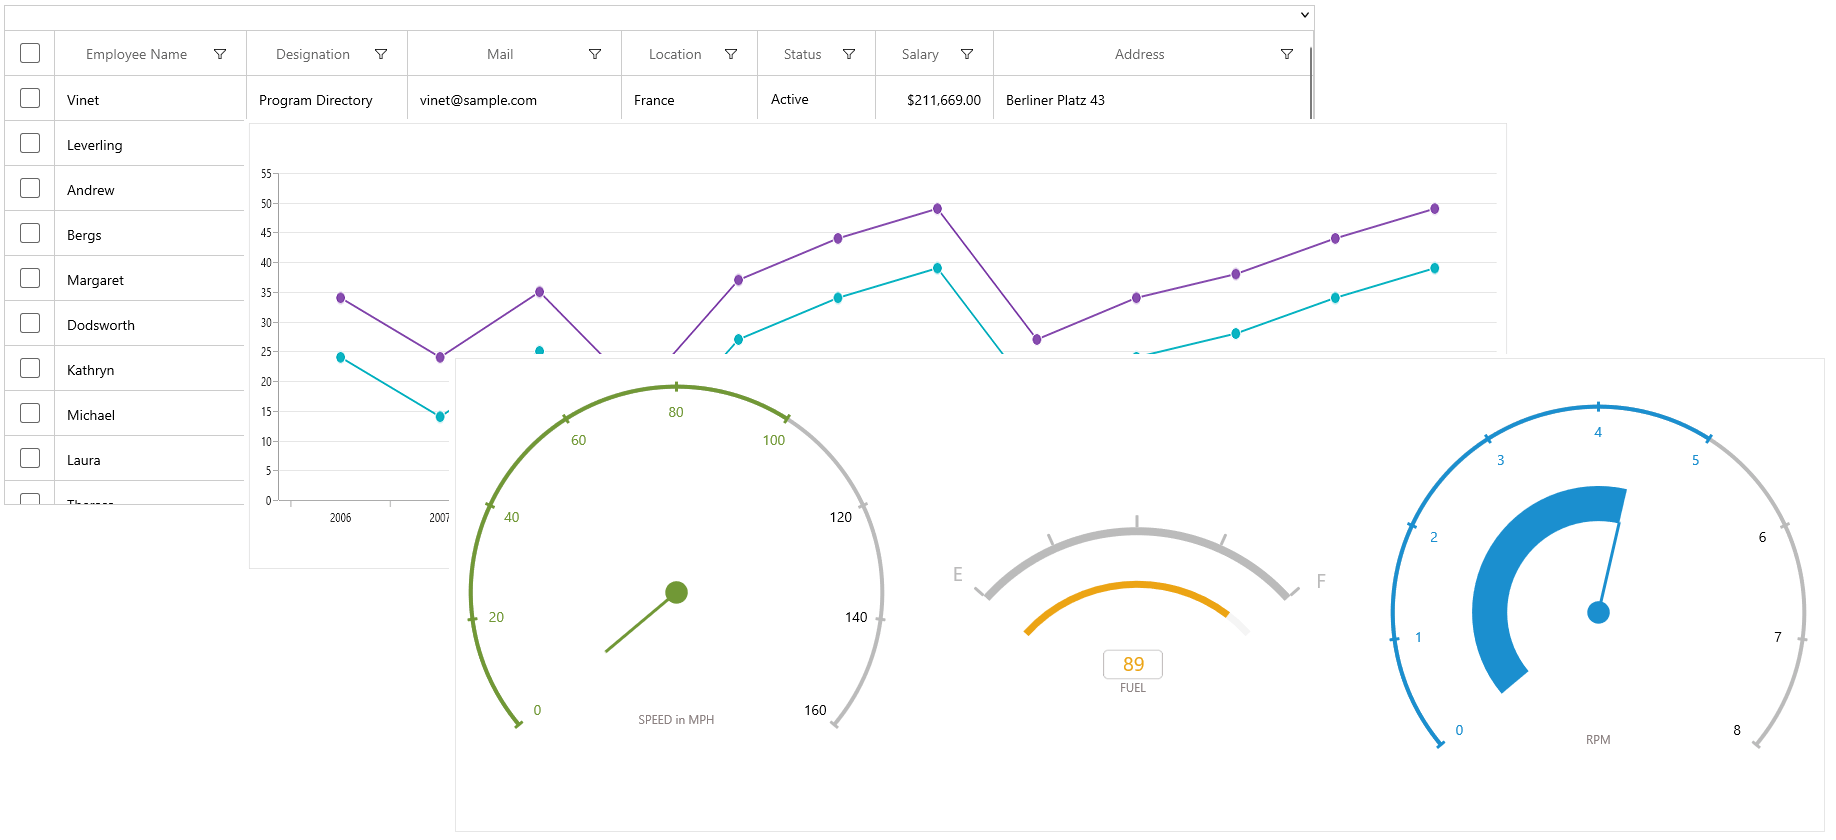Click the teal data point above 2006
Screen dimensions: 1836x840
[341, 357]
